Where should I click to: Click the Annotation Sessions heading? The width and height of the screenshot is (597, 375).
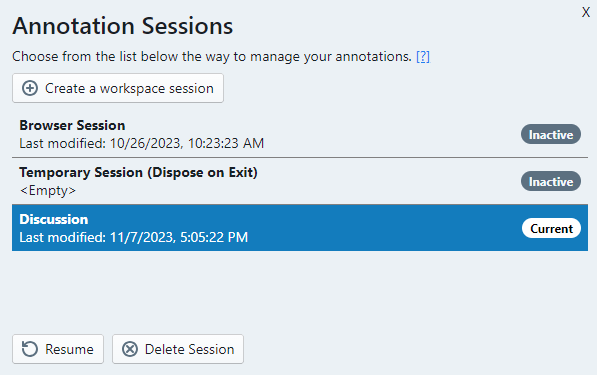[x=123, y=26]
